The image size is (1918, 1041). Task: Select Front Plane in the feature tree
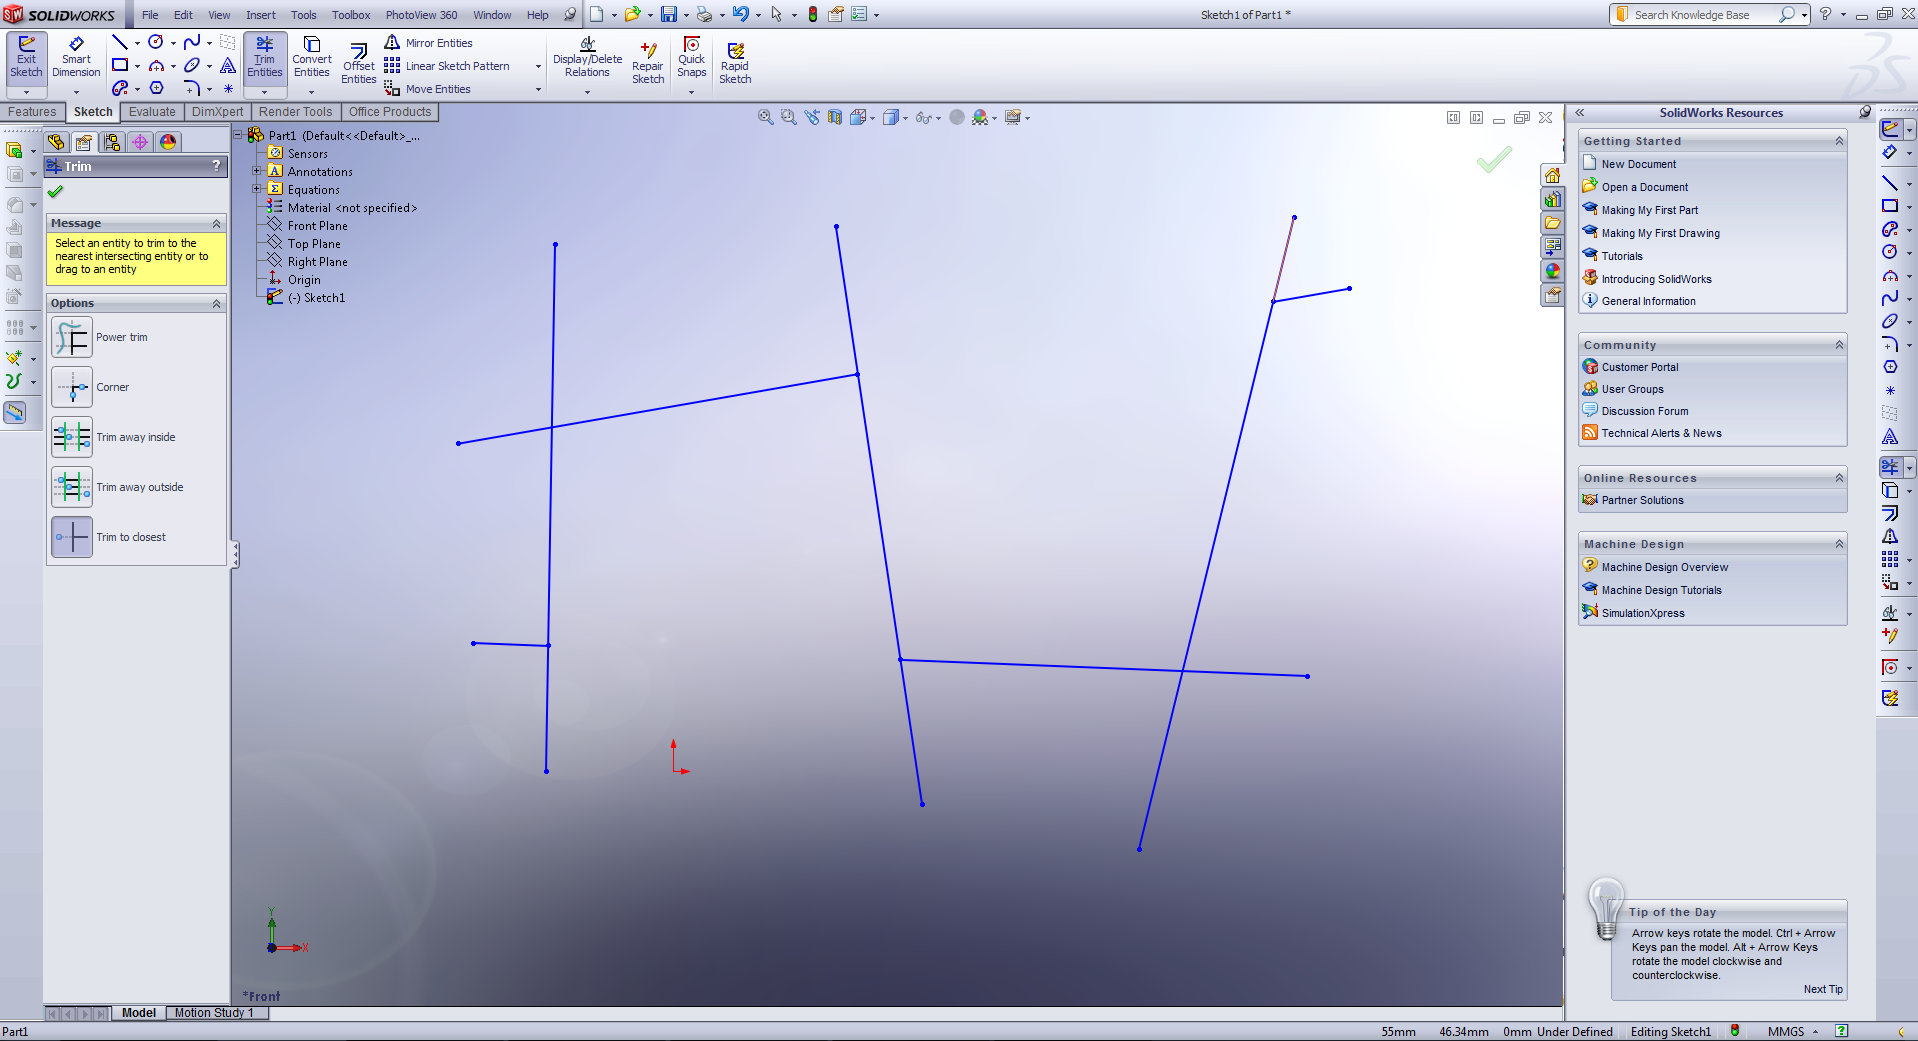click(317, 226)
